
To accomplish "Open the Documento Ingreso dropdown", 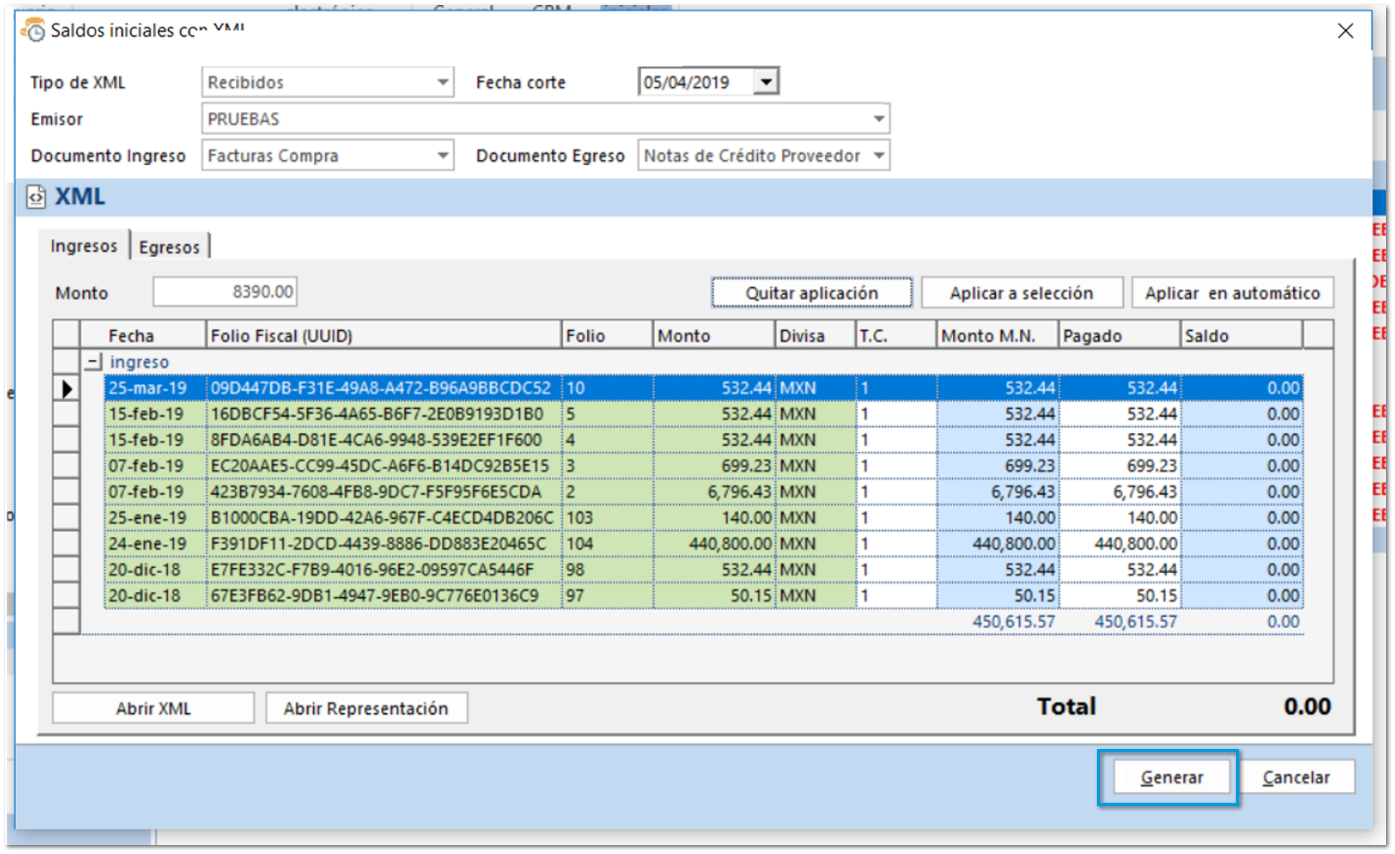I will point(443,156).
